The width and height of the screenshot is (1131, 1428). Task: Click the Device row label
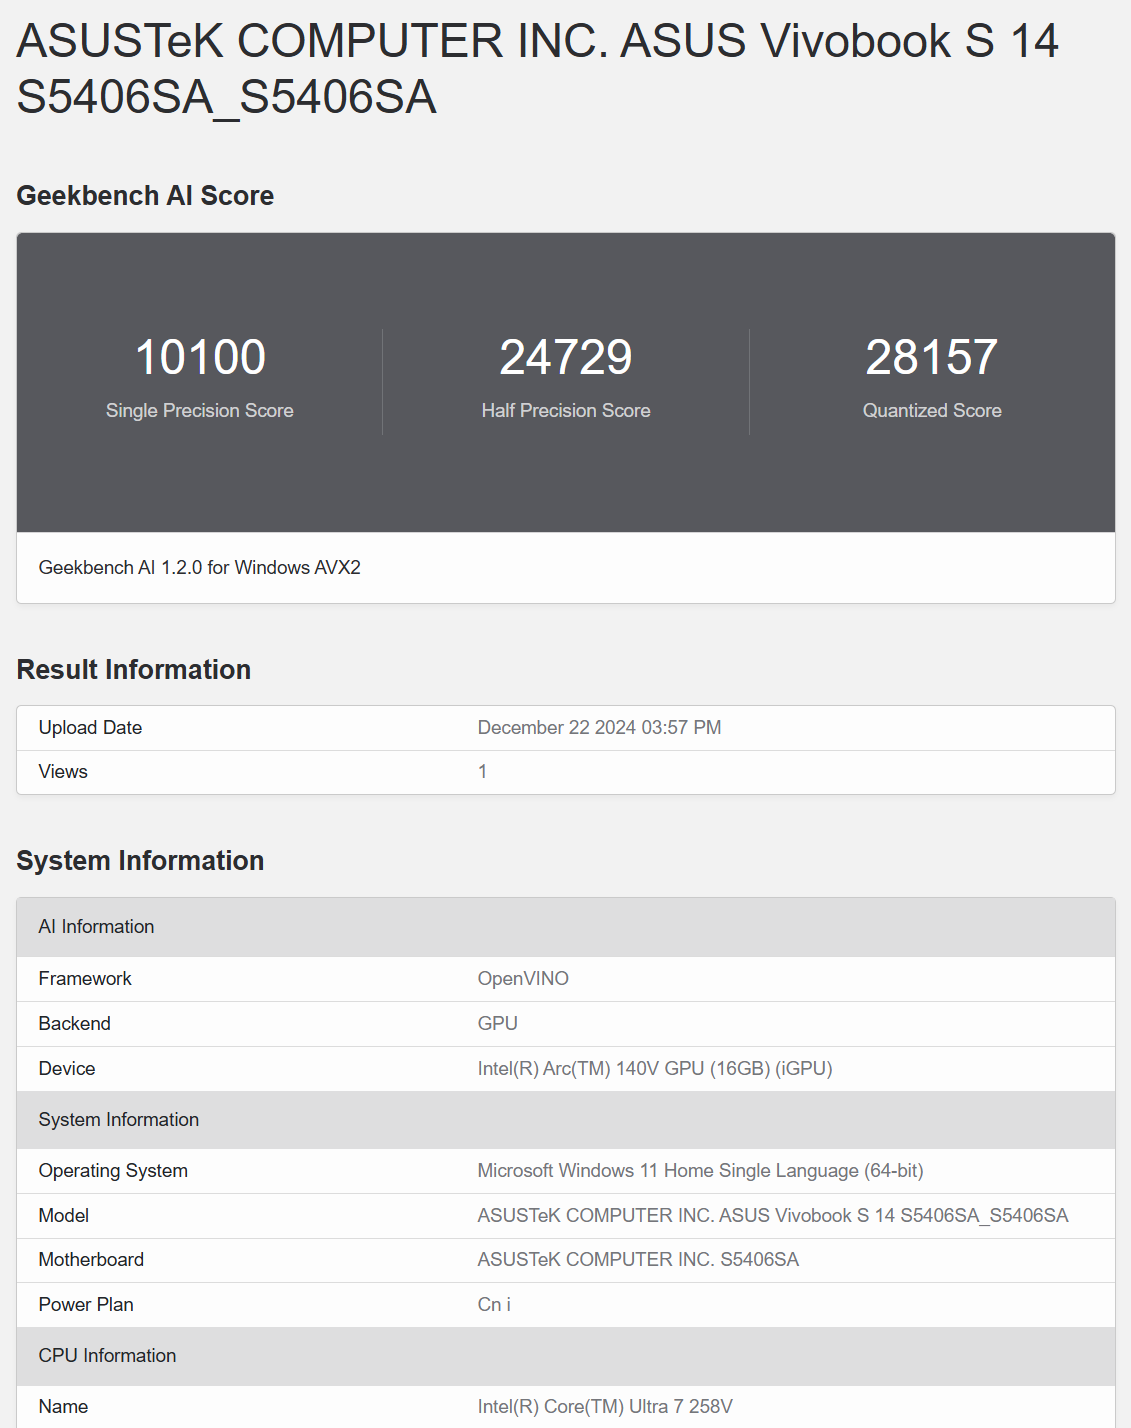pos(67,1068)
